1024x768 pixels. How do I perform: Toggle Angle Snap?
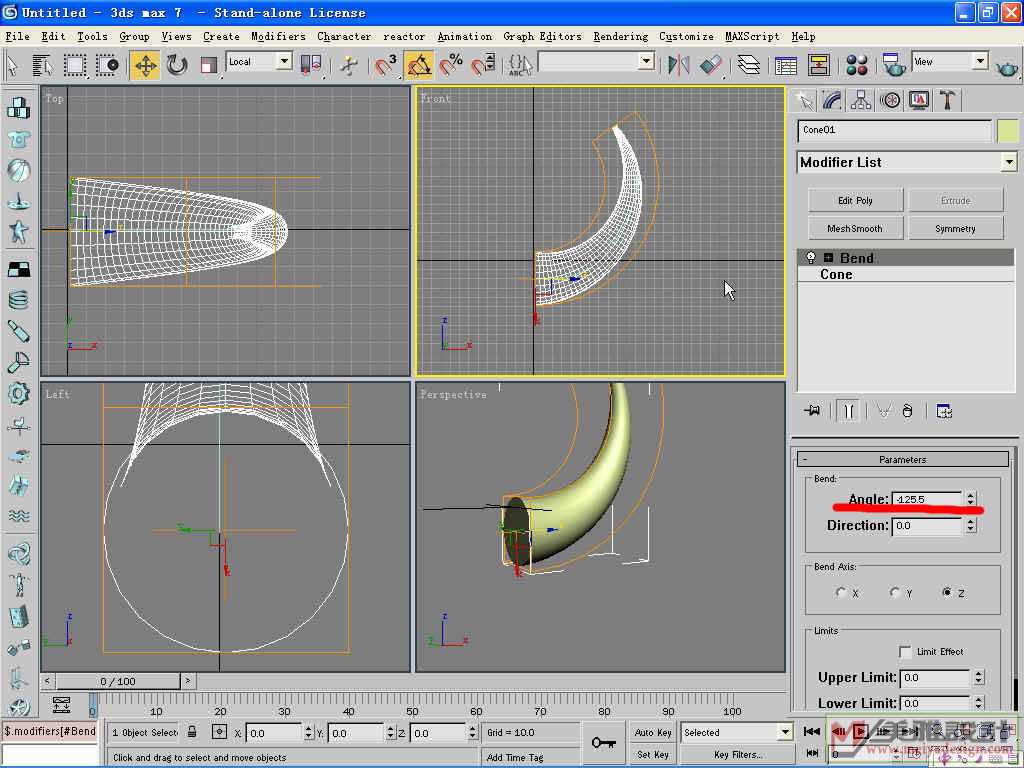click(419, 65)
